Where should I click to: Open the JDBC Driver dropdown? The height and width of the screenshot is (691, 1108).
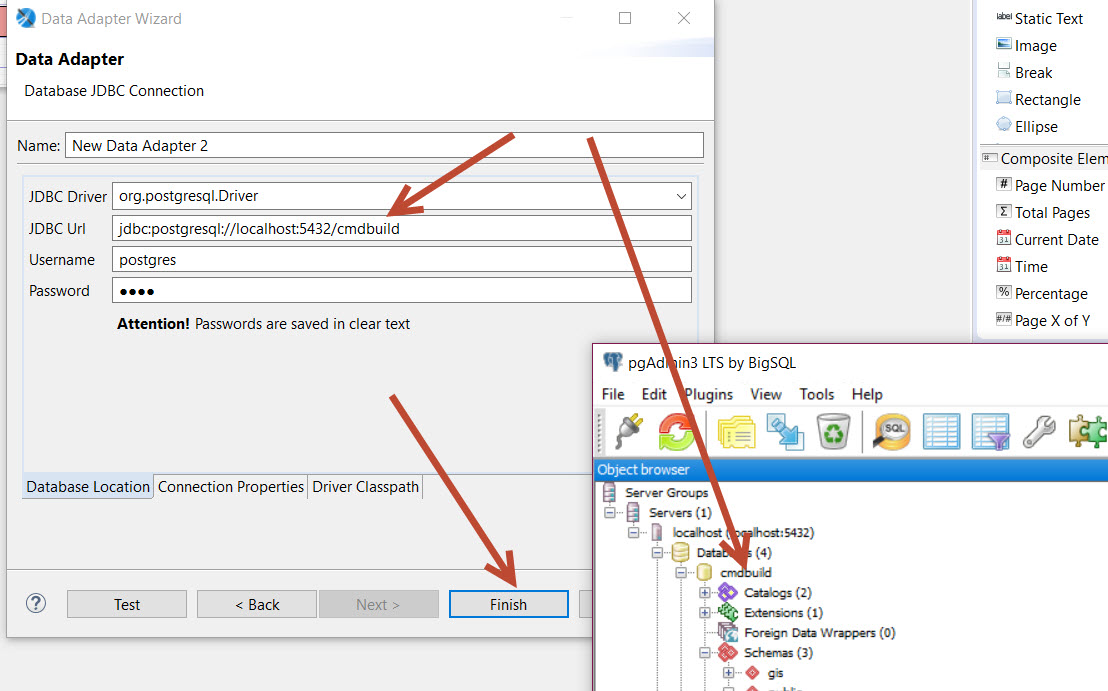(680, 196)
